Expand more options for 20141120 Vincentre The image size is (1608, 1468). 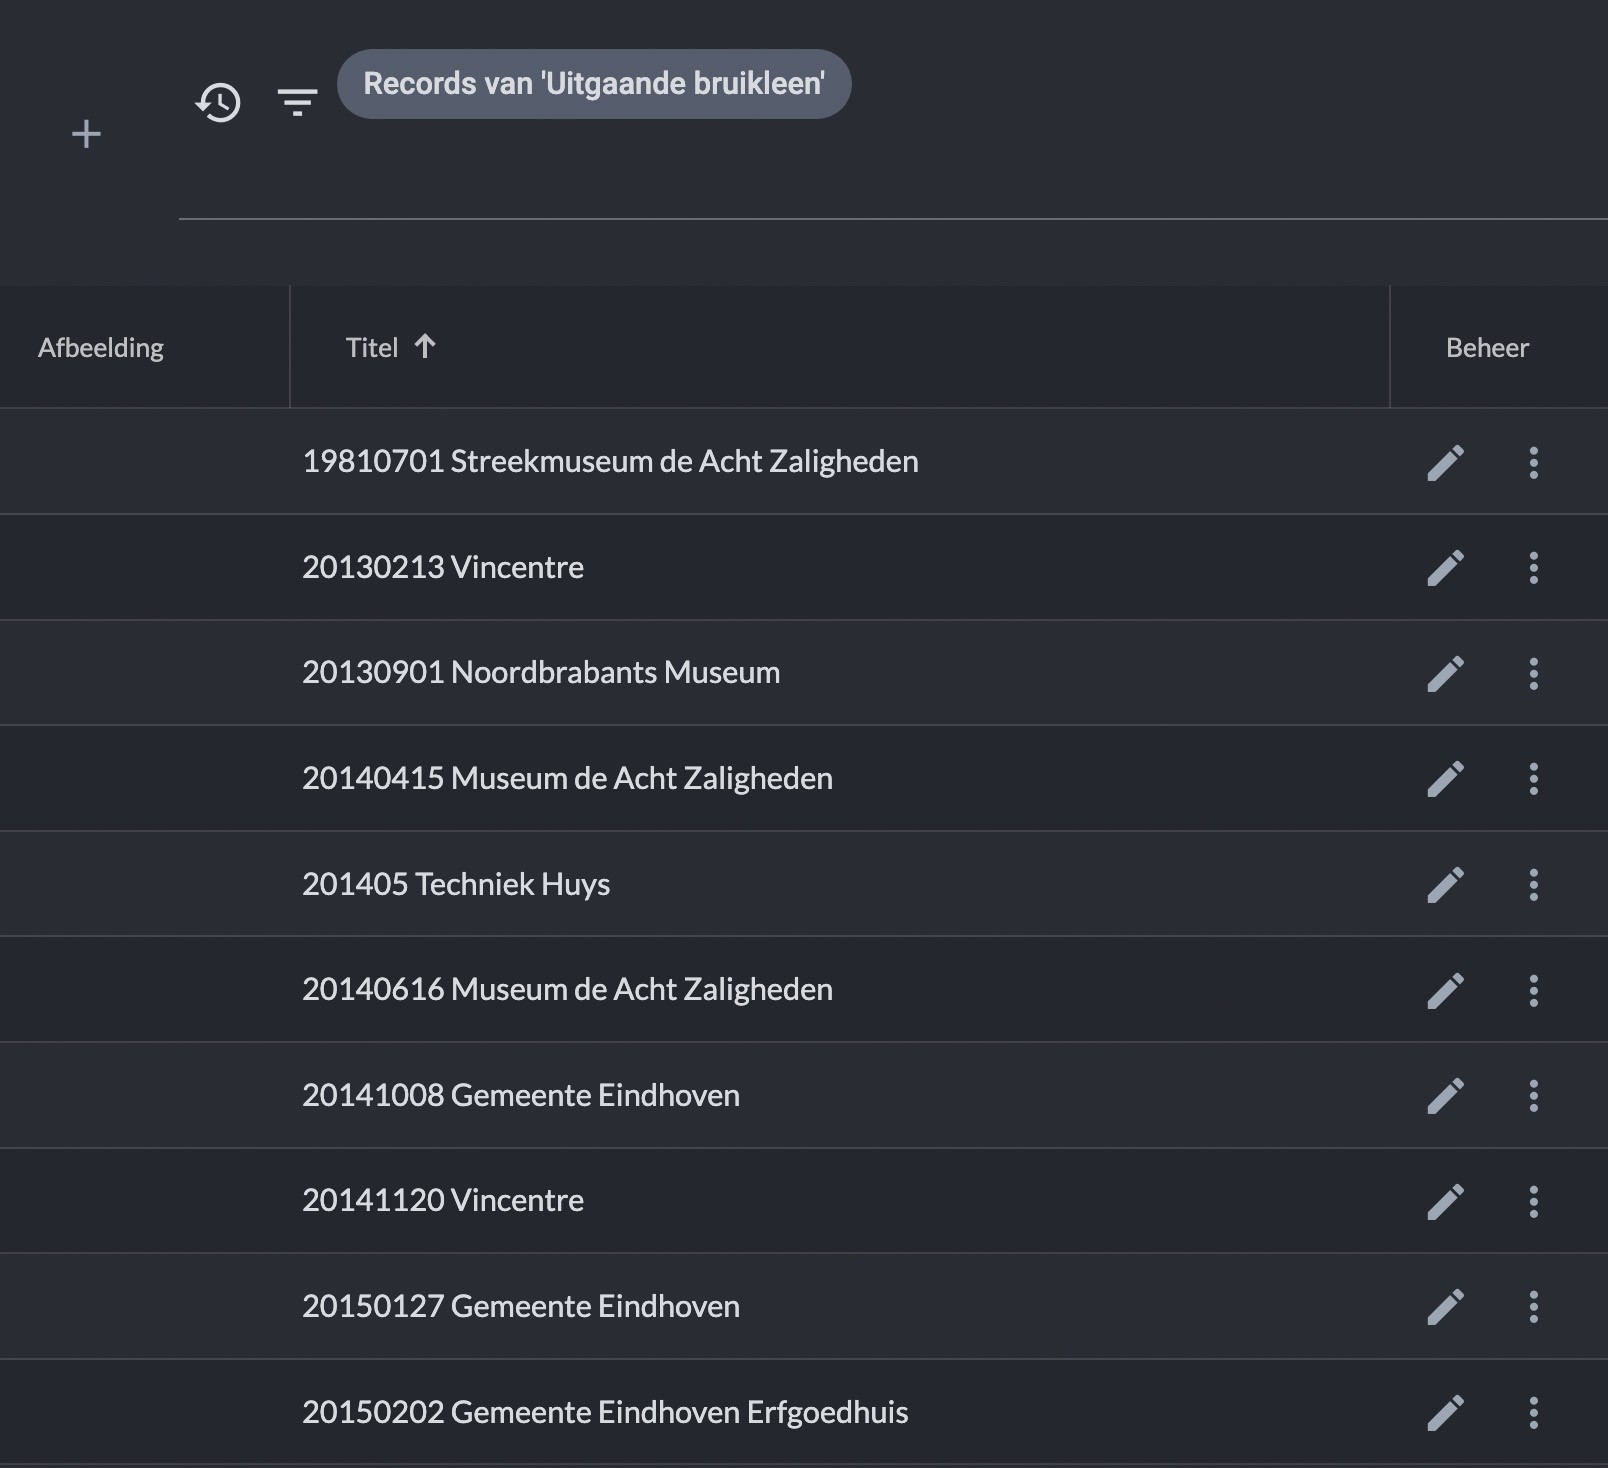coord(1533,1201)
